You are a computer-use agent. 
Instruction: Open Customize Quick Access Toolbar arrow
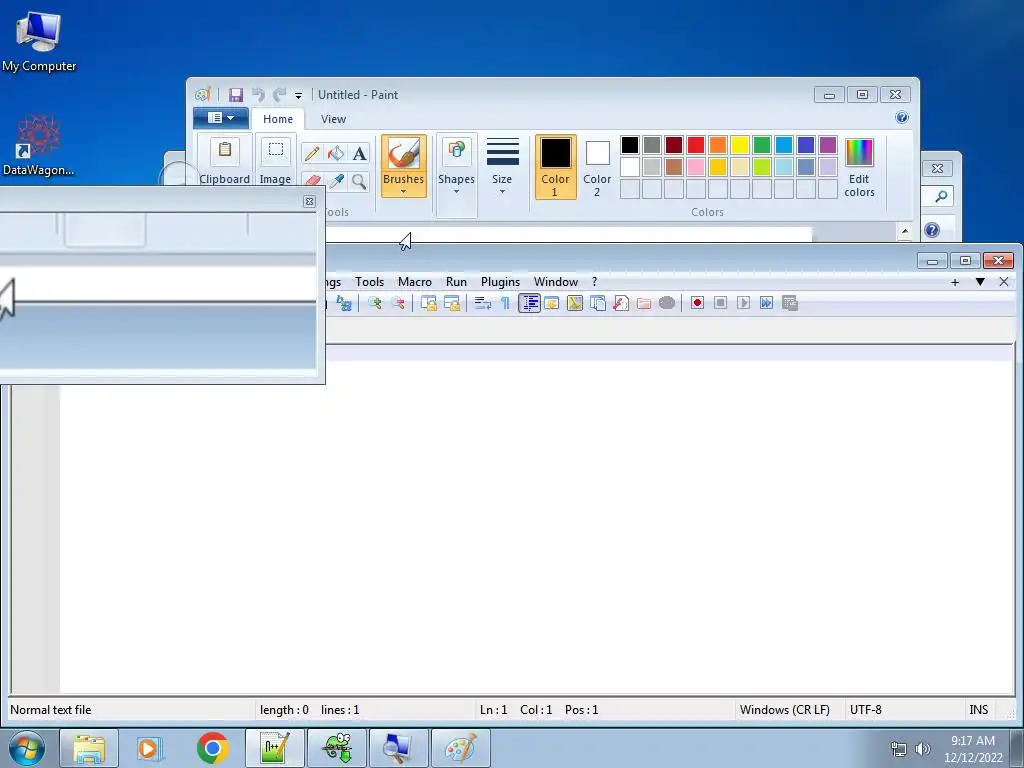click(x=298, y=95)
